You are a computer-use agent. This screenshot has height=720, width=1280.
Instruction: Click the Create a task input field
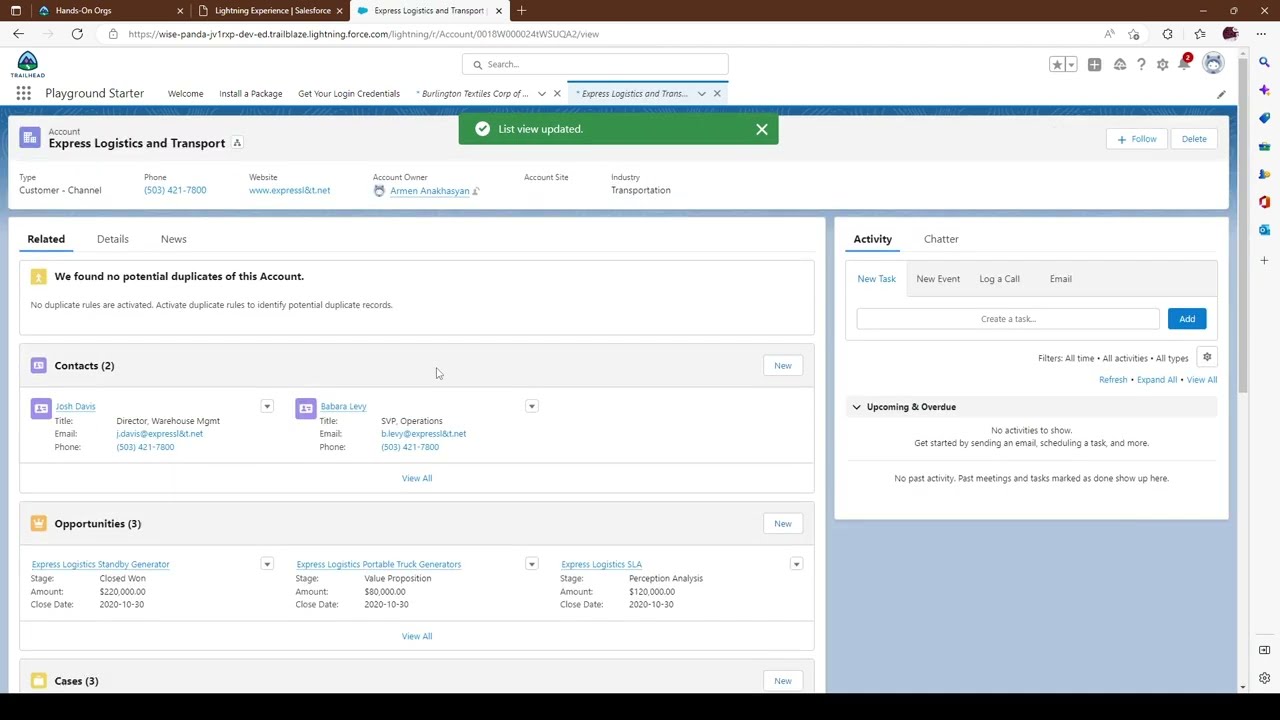[1008, 319]
